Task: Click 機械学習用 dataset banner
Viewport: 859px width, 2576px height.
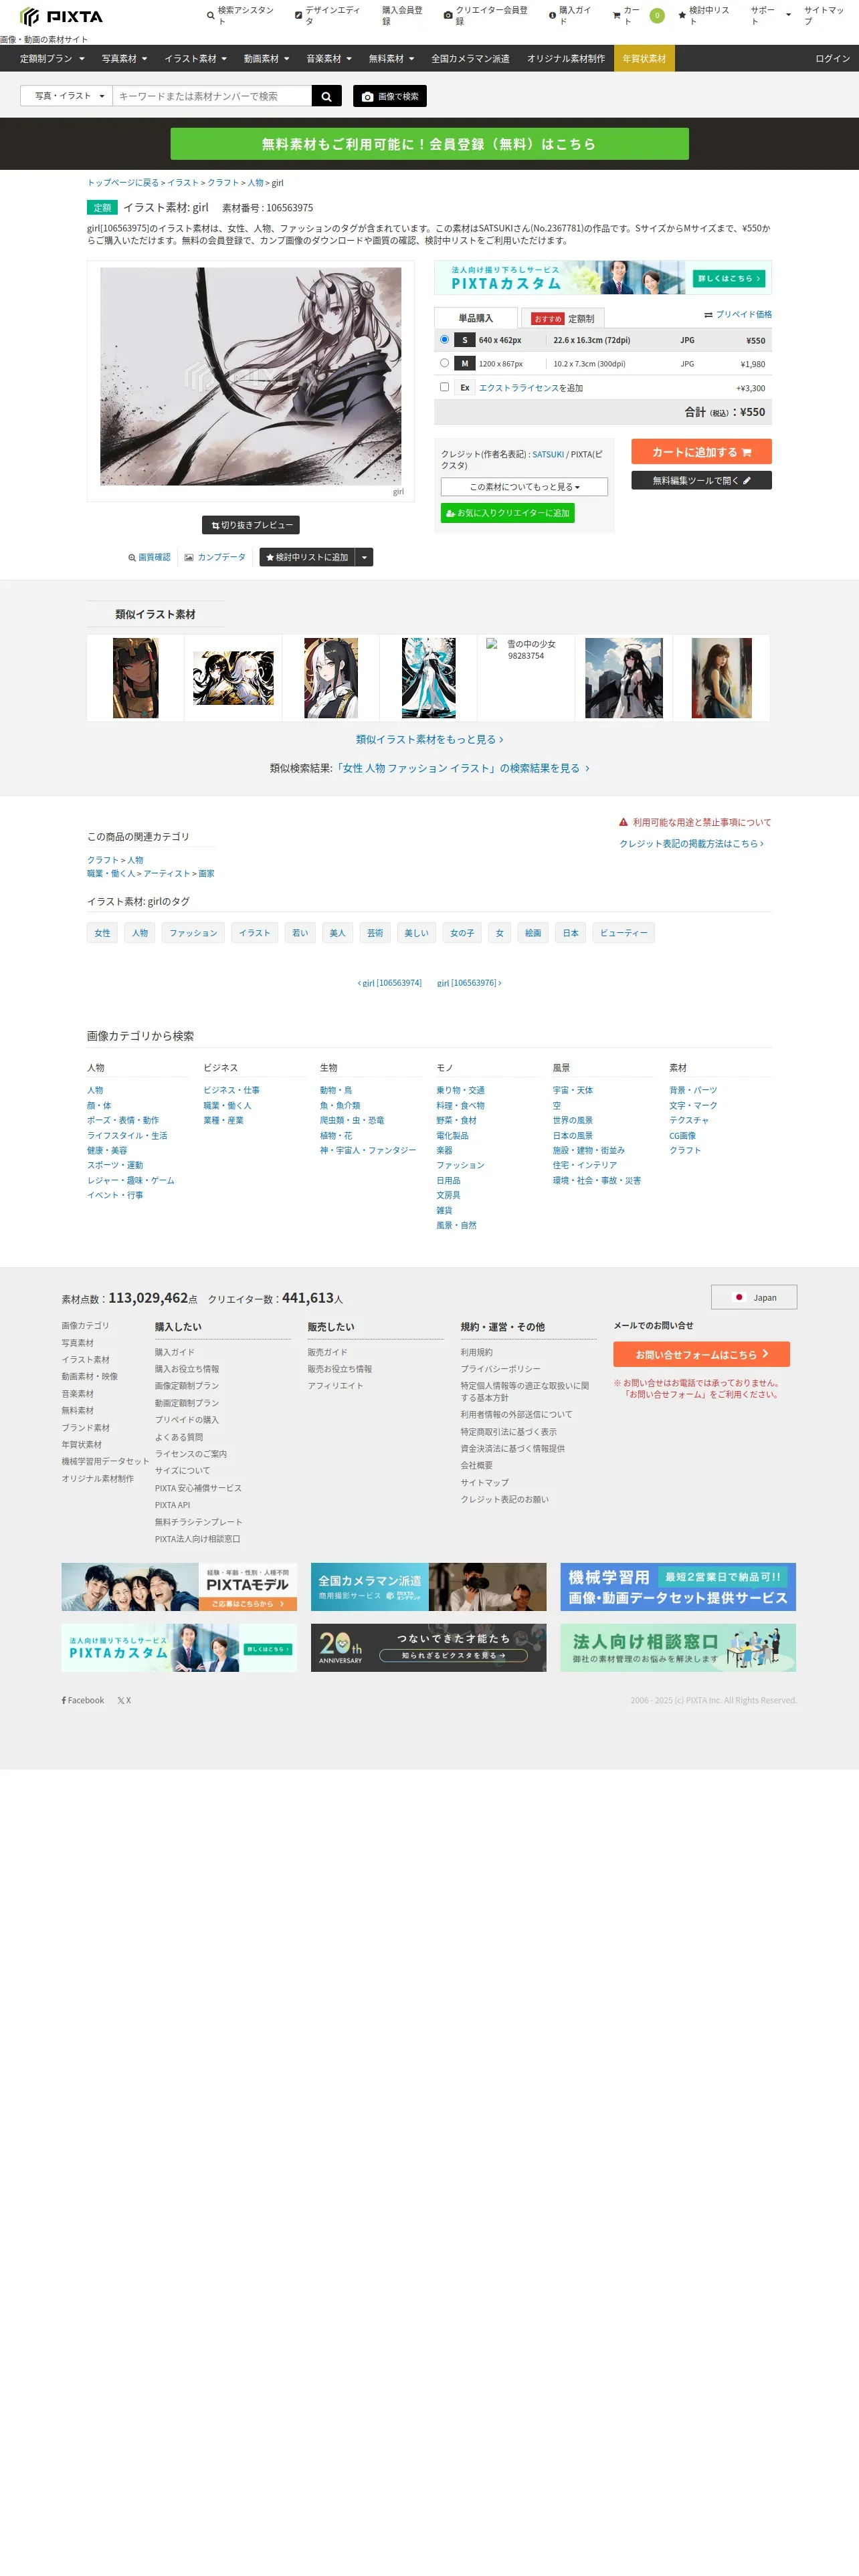Action: [x=678, y=1587]
